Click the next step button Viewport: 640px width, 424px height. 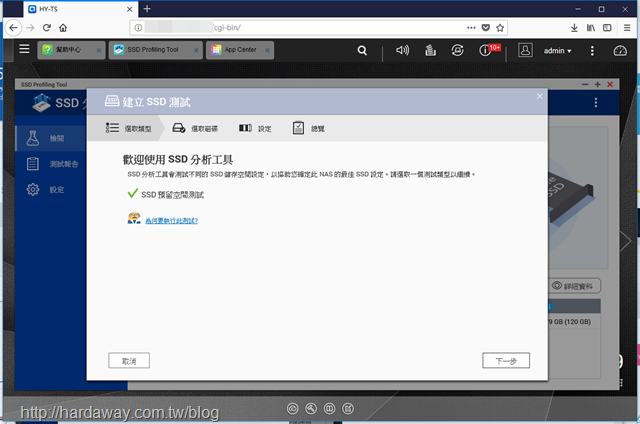[x=506, y=361]
